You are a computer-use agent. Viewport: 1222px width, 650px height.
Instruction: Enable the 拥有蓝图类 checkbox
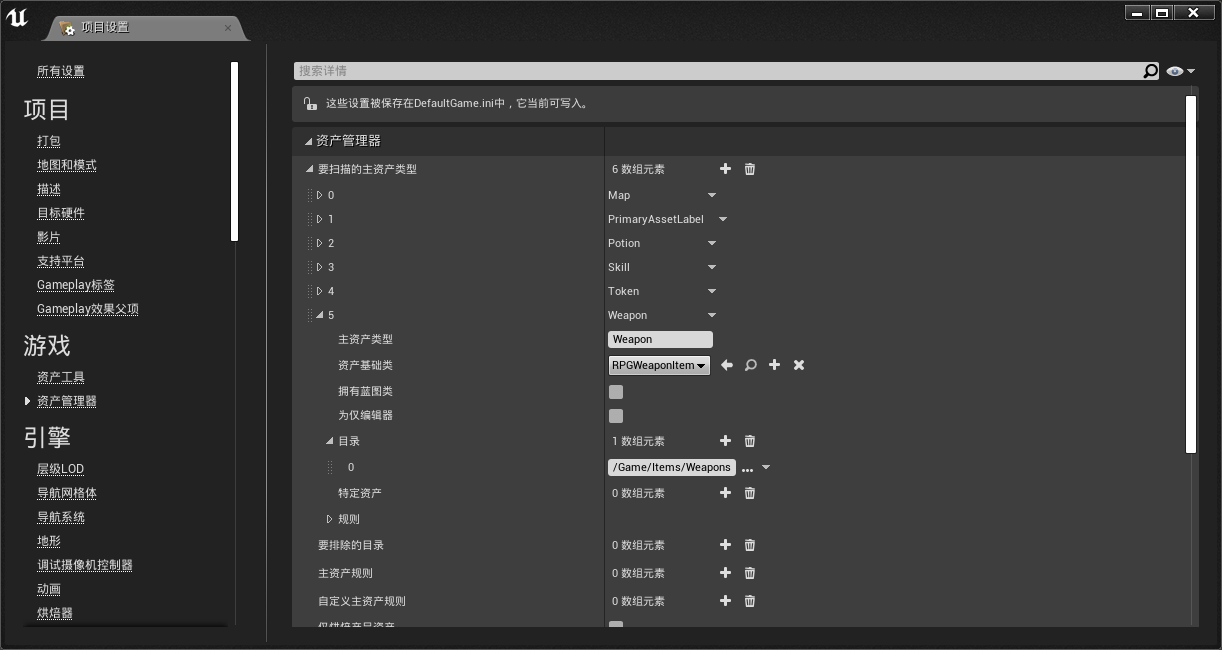(616, 392)
